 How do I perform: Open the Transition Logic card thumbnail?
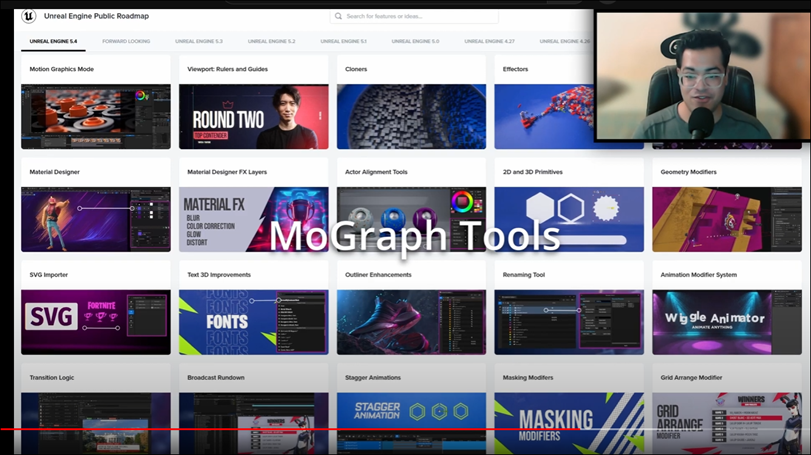[x=96, y=423]
